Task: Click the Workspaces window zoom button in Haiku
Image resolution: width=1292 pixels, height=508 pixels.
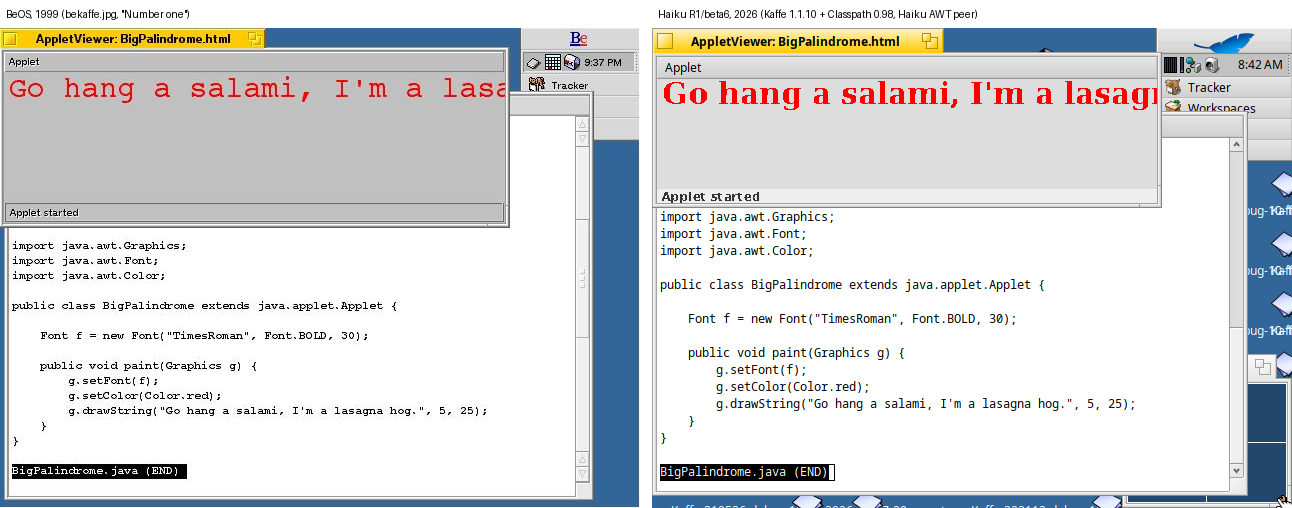Action: click(x=1263, y=367)
